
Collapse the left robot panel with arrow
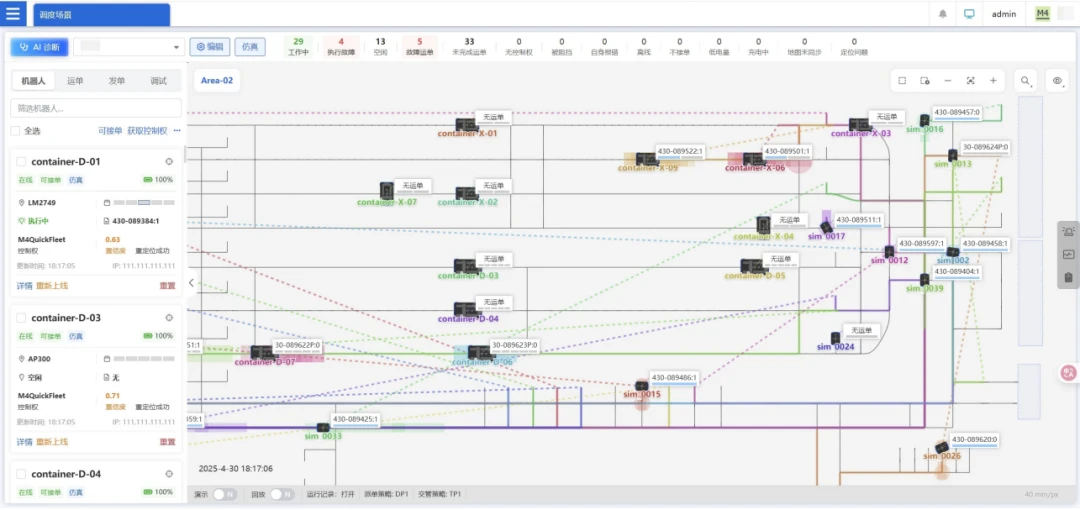[x=191, y=283]
